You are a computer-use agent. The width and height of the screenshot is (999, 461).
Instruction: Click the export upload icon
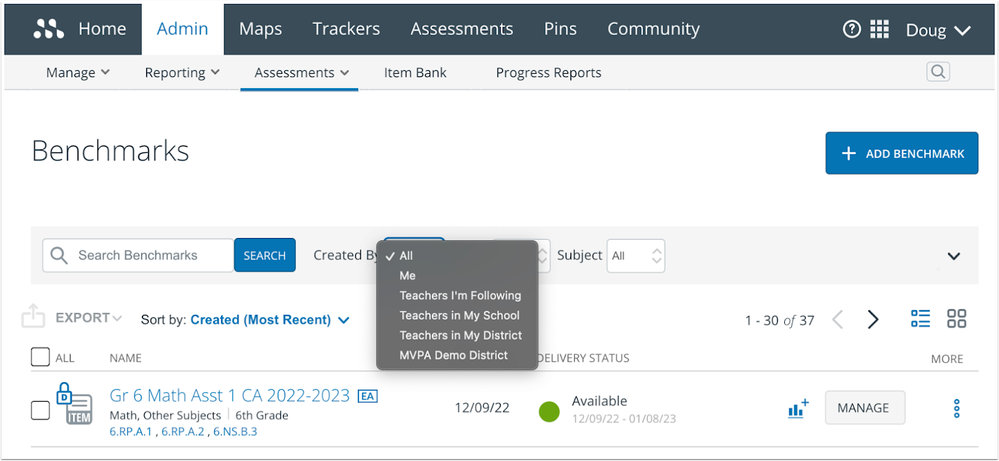33,318
